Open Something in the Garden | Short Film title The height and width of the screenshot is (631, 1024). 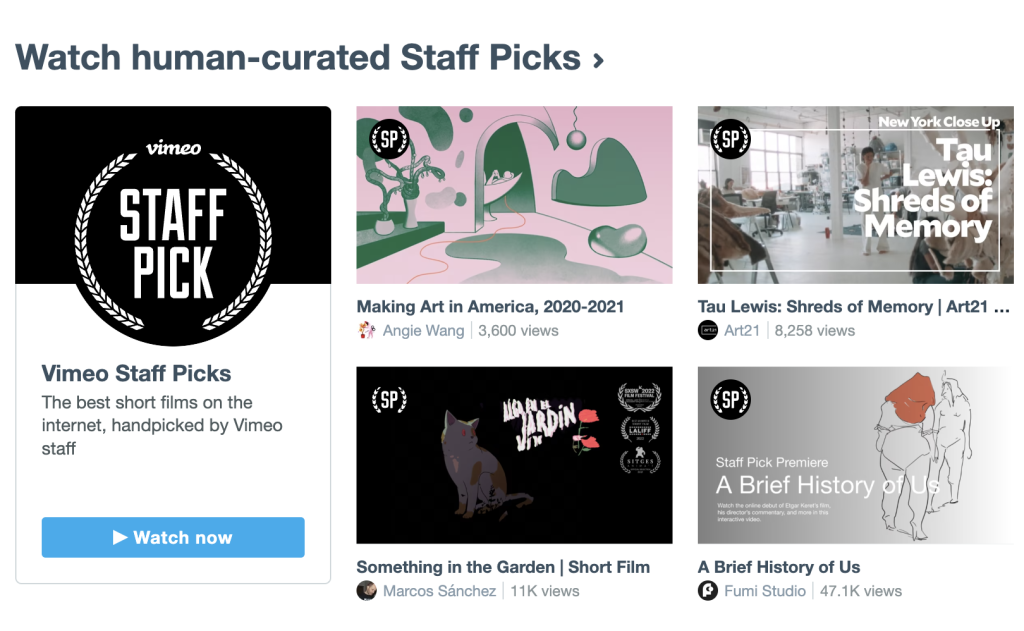tap(503, 567)
